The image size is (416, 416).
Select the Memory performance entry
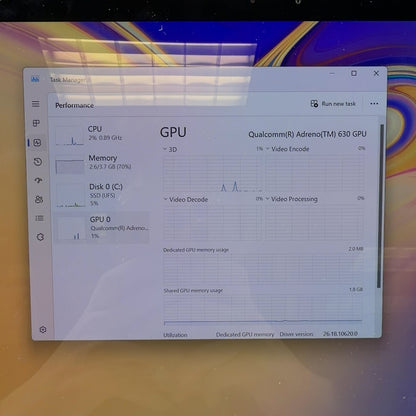click(102, 164)
